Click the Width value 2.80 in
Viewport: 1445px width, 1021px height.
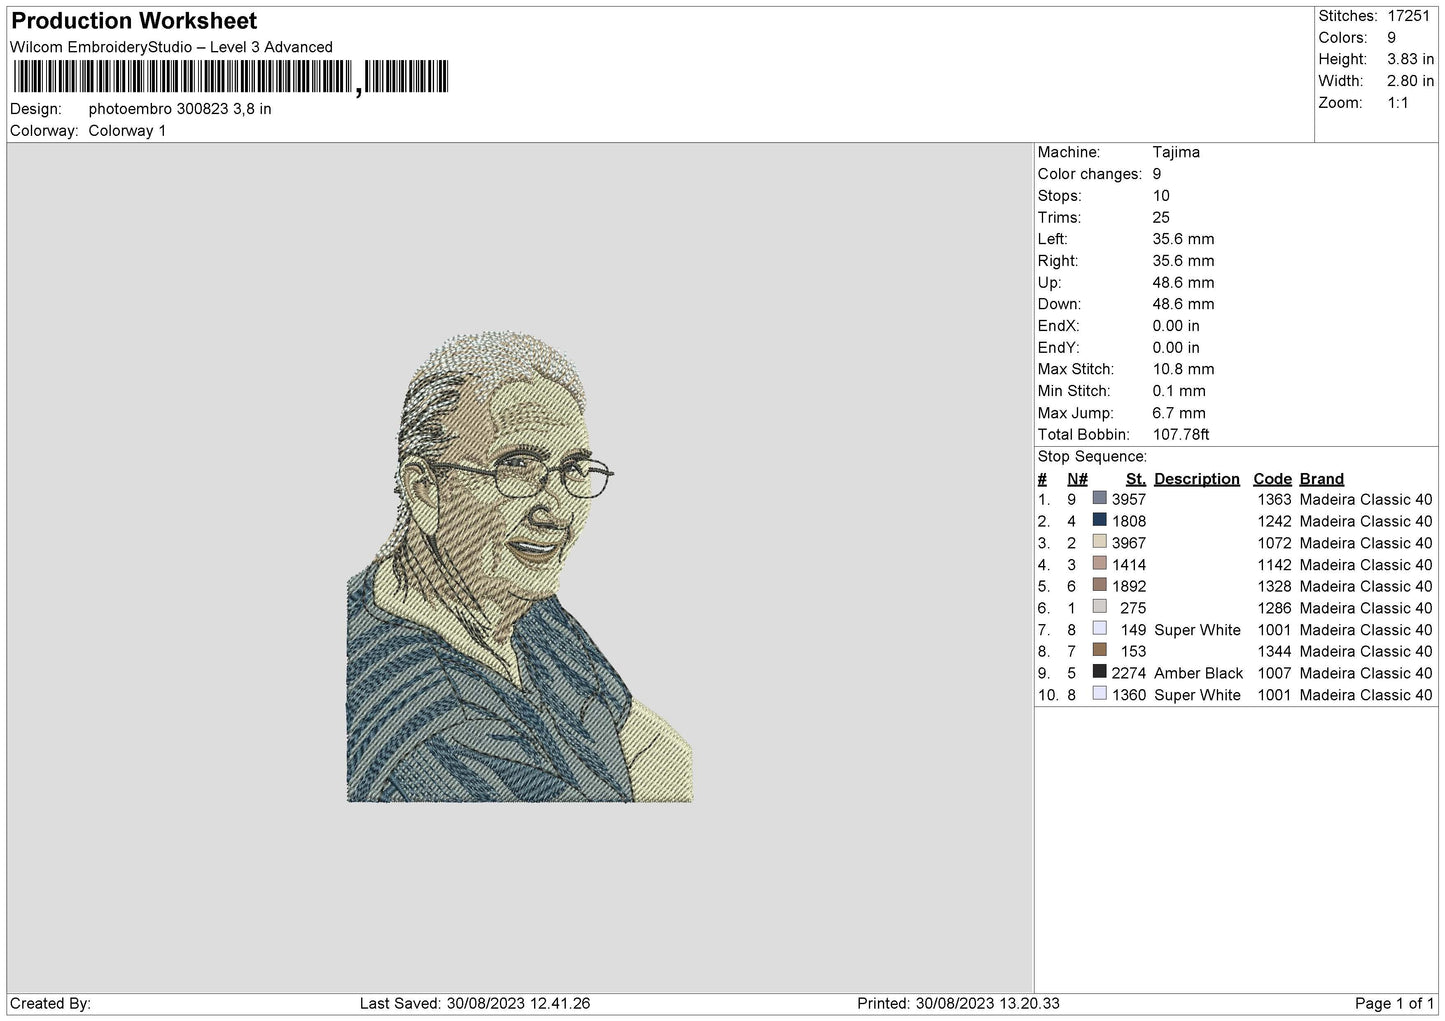coord(1410,81)
